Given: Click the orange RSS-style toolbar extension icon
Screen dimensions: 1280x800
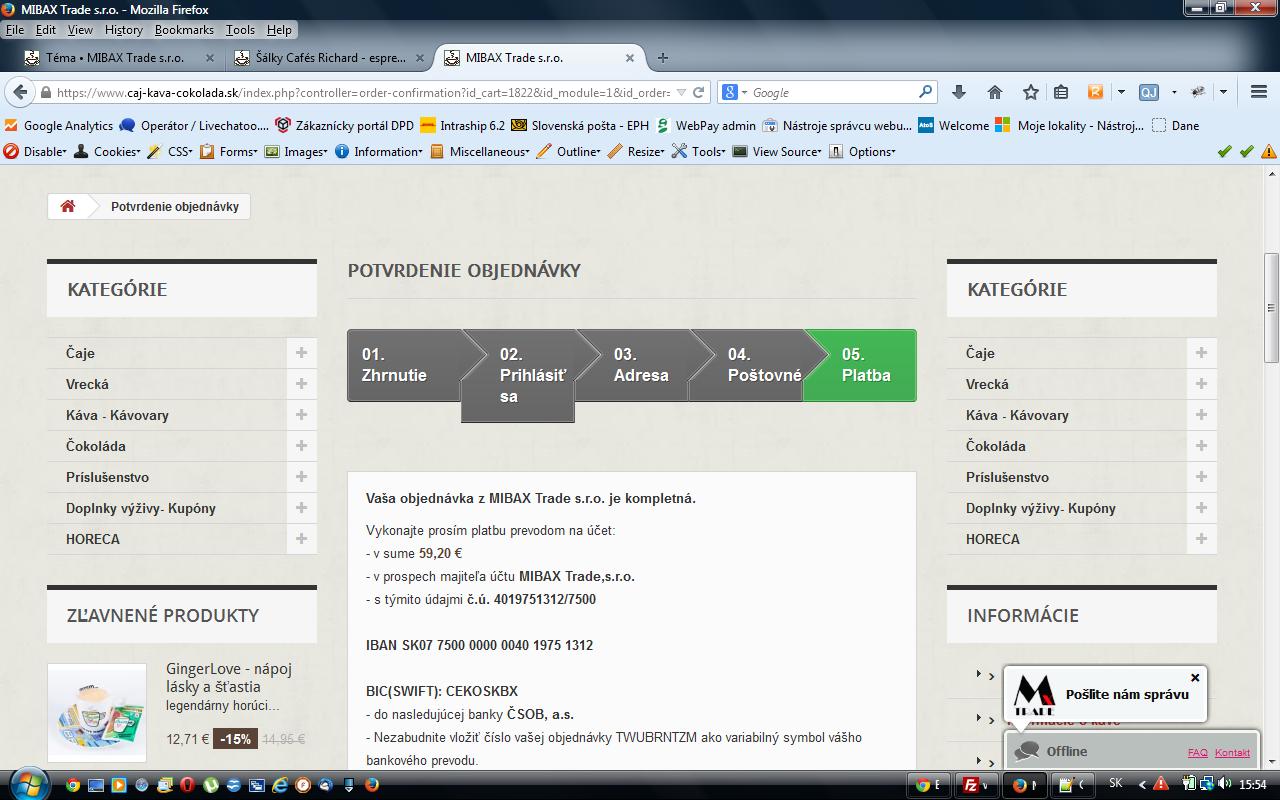Looking at the screenshot, I should [x=1095, y=92].
